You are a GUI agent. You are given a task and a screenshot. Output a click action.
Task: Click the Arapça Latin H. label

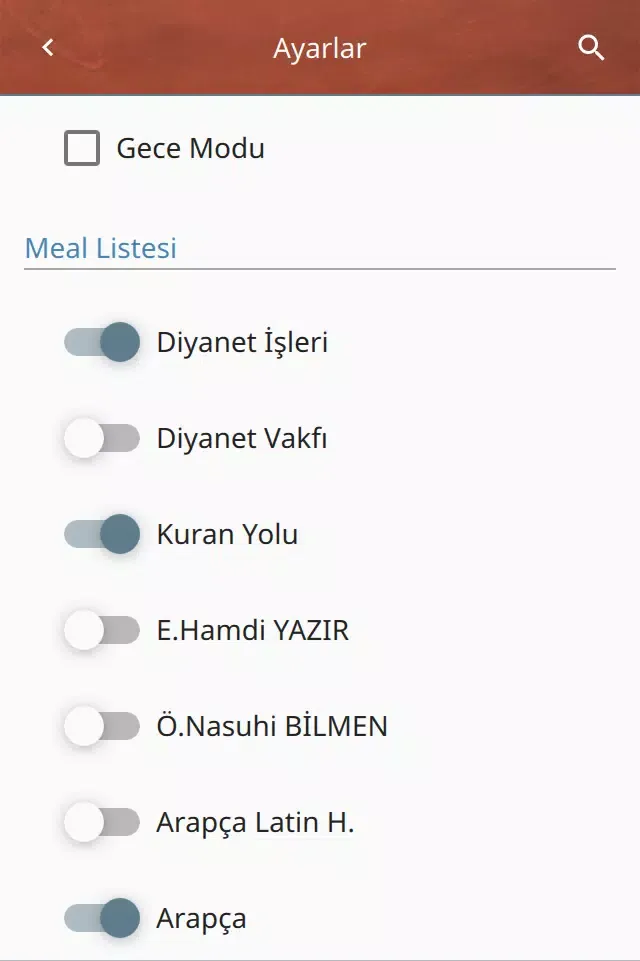(255, 822)
